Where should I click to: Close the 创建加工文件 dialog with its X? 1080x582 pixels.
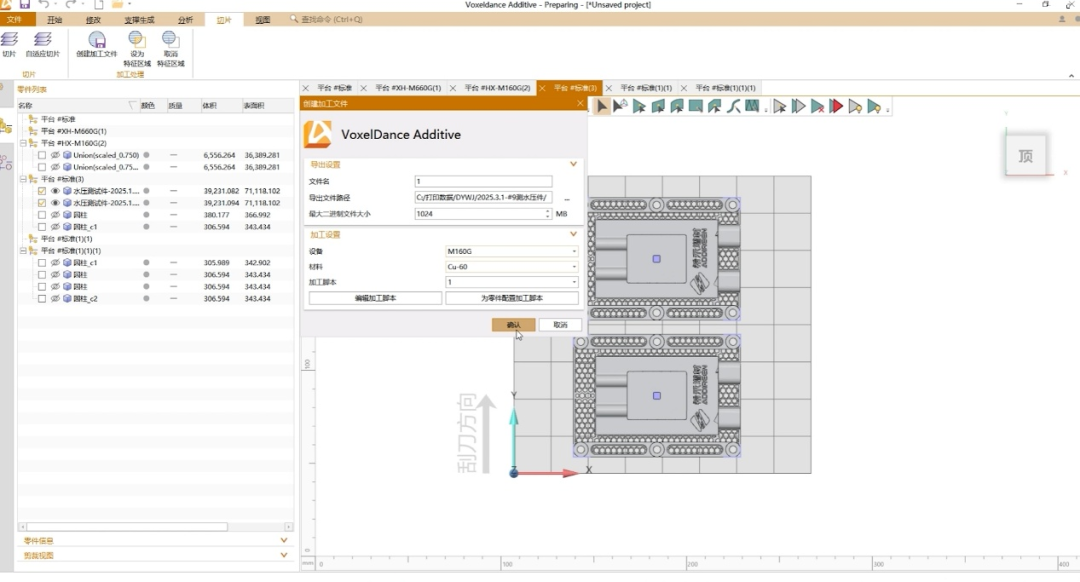pos(580,103)
